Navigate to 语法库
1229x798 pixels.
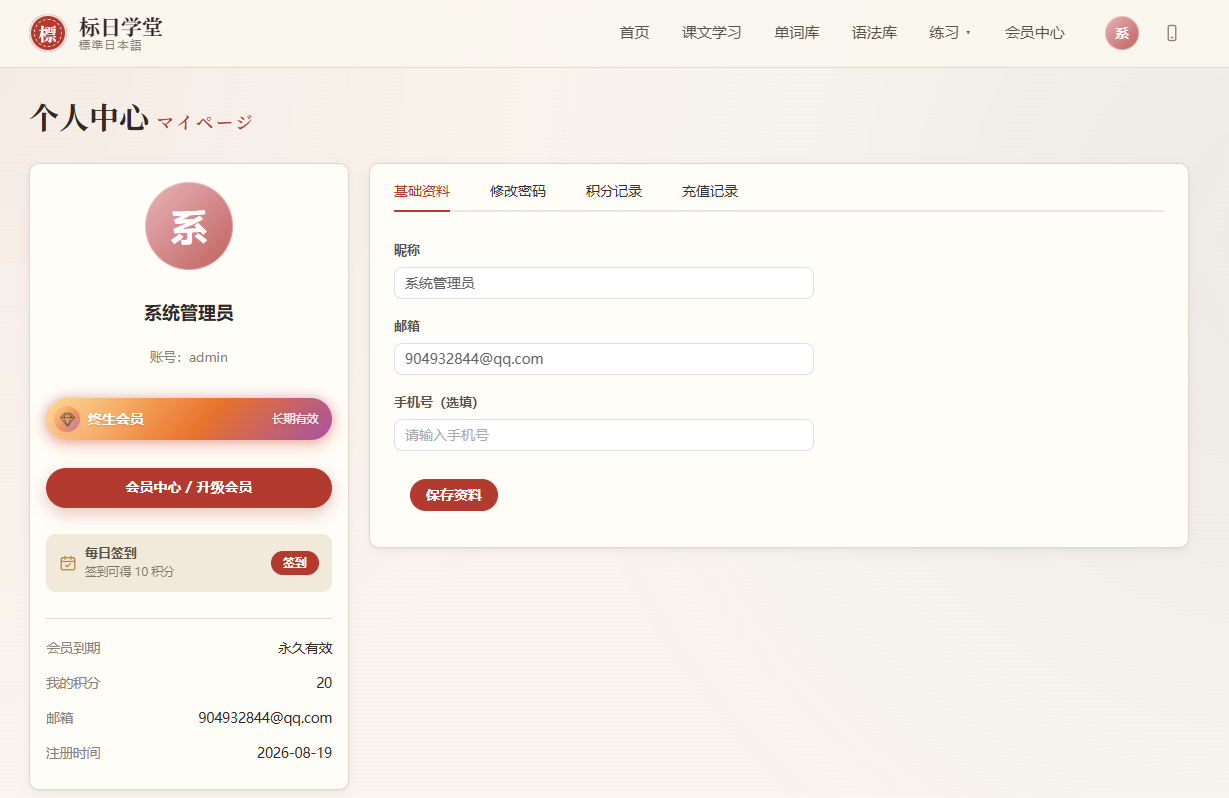(x=874, y=33)
